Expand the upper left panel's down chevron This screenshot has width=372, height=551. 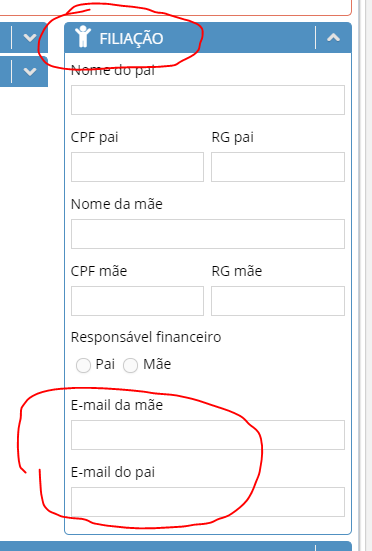point(30,37)
